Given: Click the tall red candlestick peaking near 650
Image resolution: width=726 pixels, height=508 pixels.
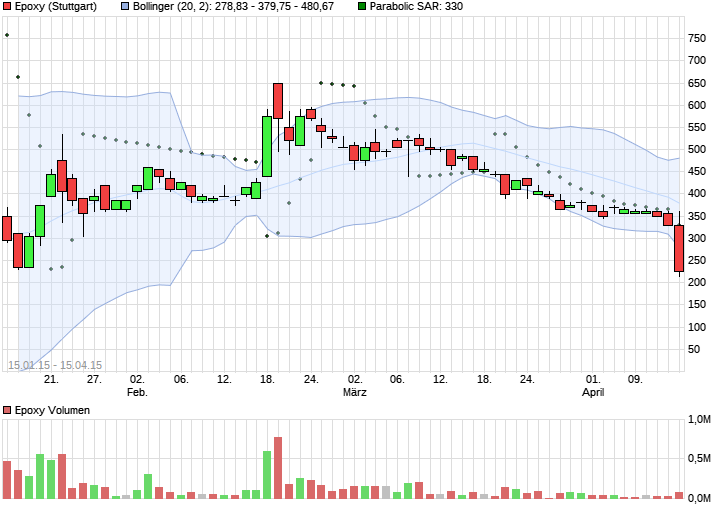Looking at the screenshot, I should pos(278,101).
